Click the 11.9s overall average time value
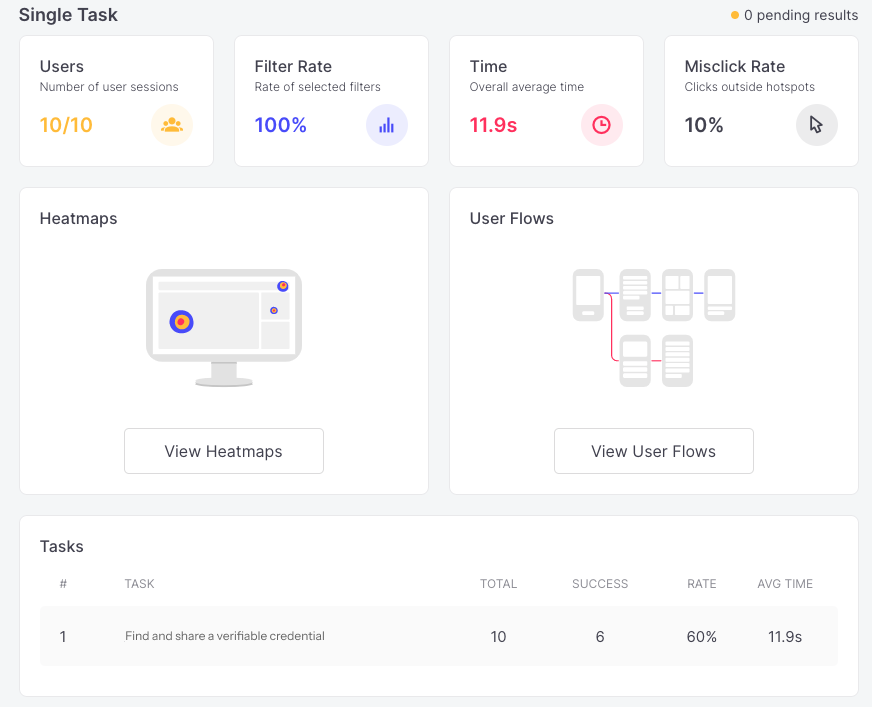The height and width of the screenshot is (707, 872). pyautogui.click(x=493, y=125)
